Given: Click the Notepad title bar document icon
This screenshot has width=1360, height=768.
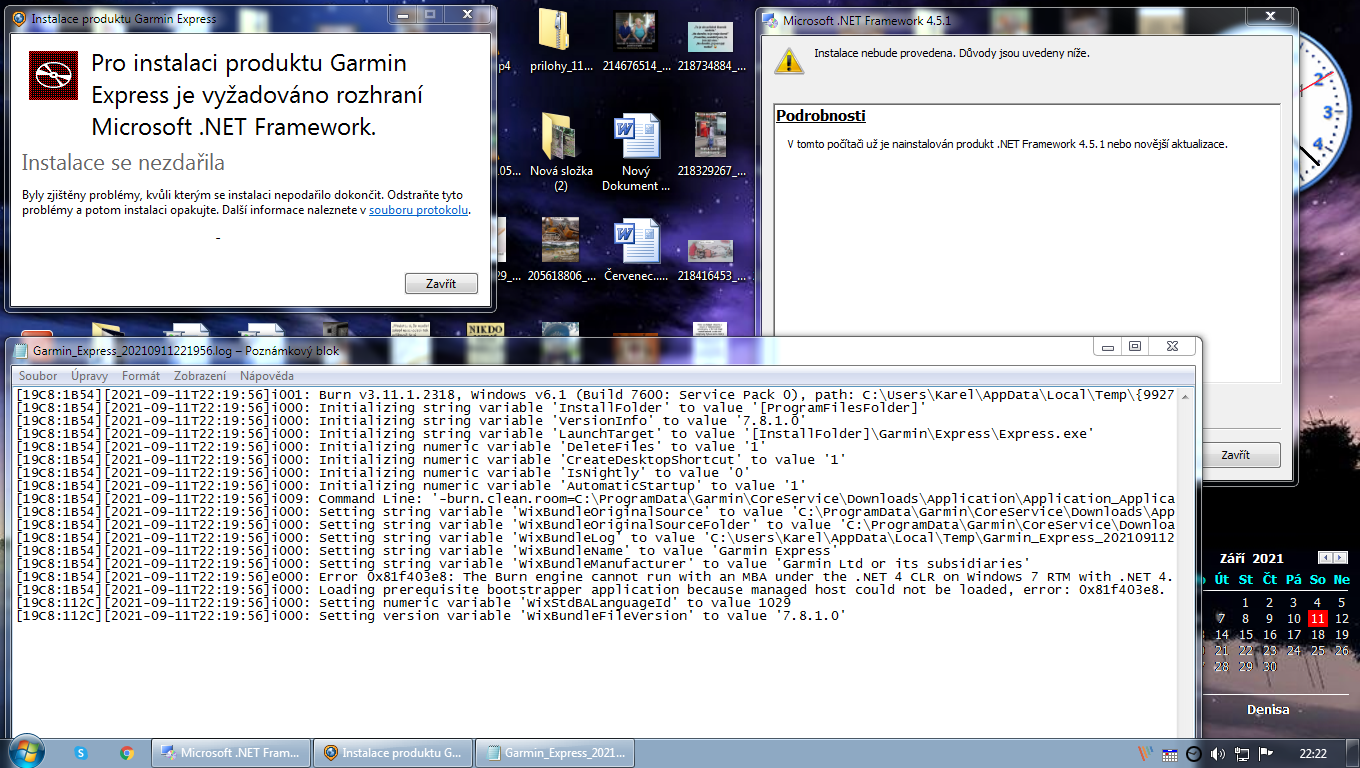Looking at the screenshot, I should [21, 351].
